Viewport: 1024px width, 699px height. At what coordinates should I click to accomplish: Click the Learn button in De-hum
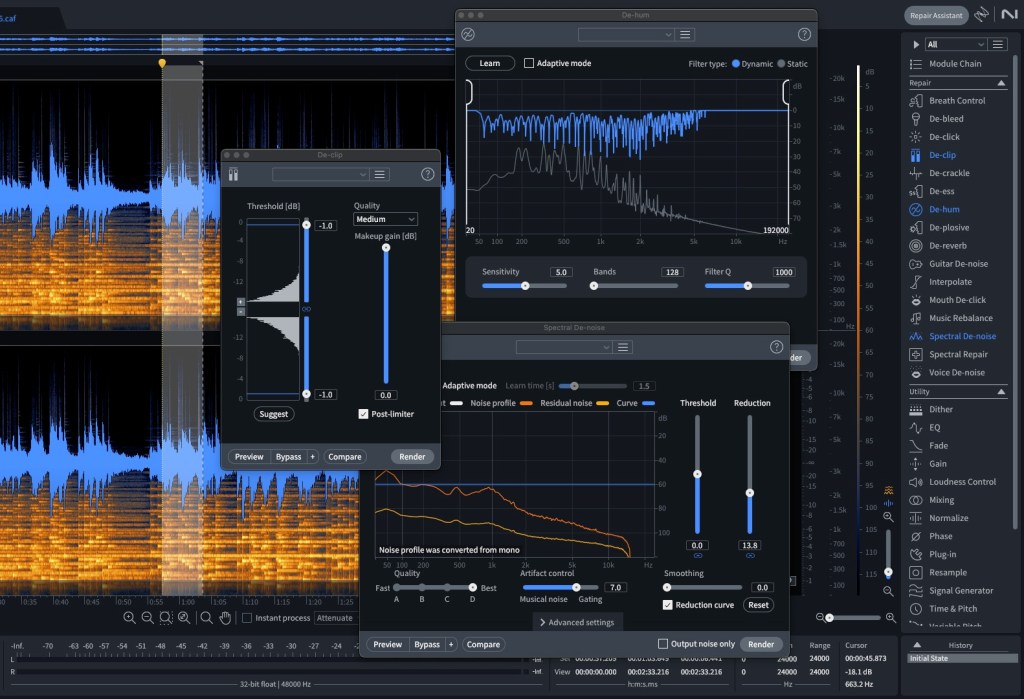coord(490,63)
